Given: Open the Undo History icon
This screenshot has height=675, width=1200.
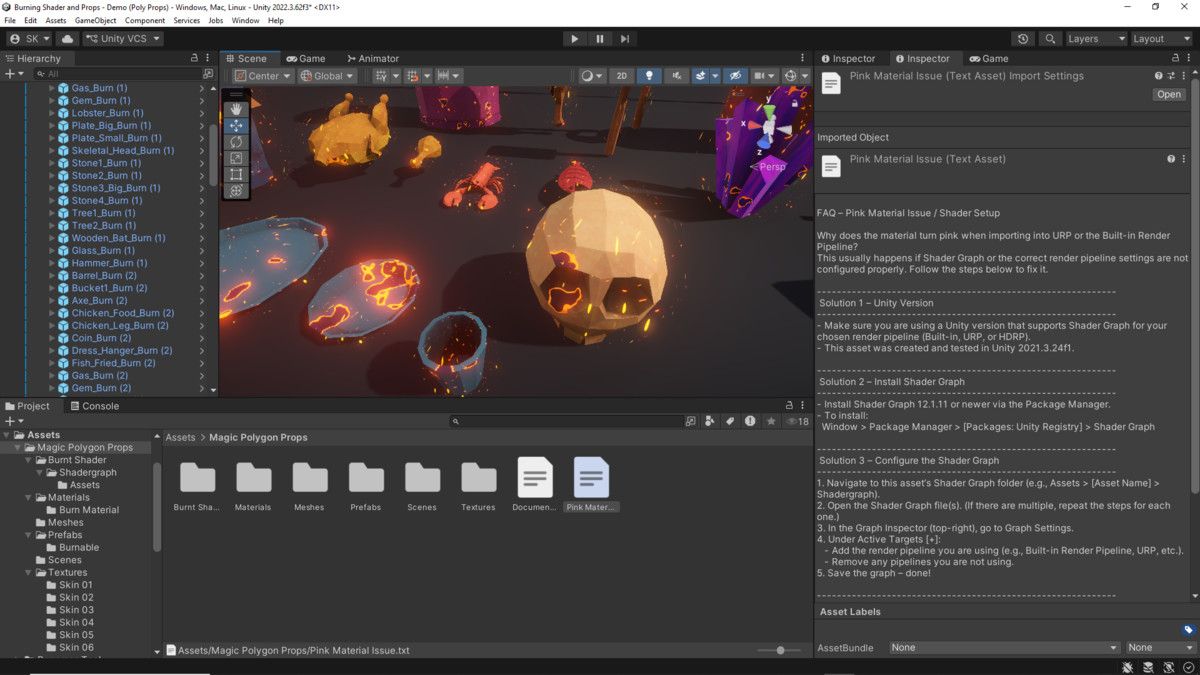Looking at the screenshot, I should coord(1023,39).
